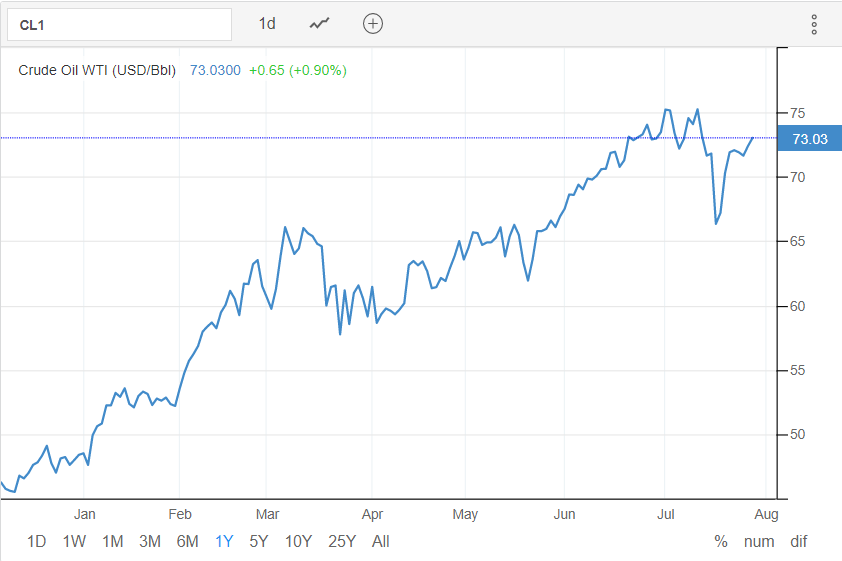Show All historical data range
Screen dimensions: 842x561
(380, 542)
